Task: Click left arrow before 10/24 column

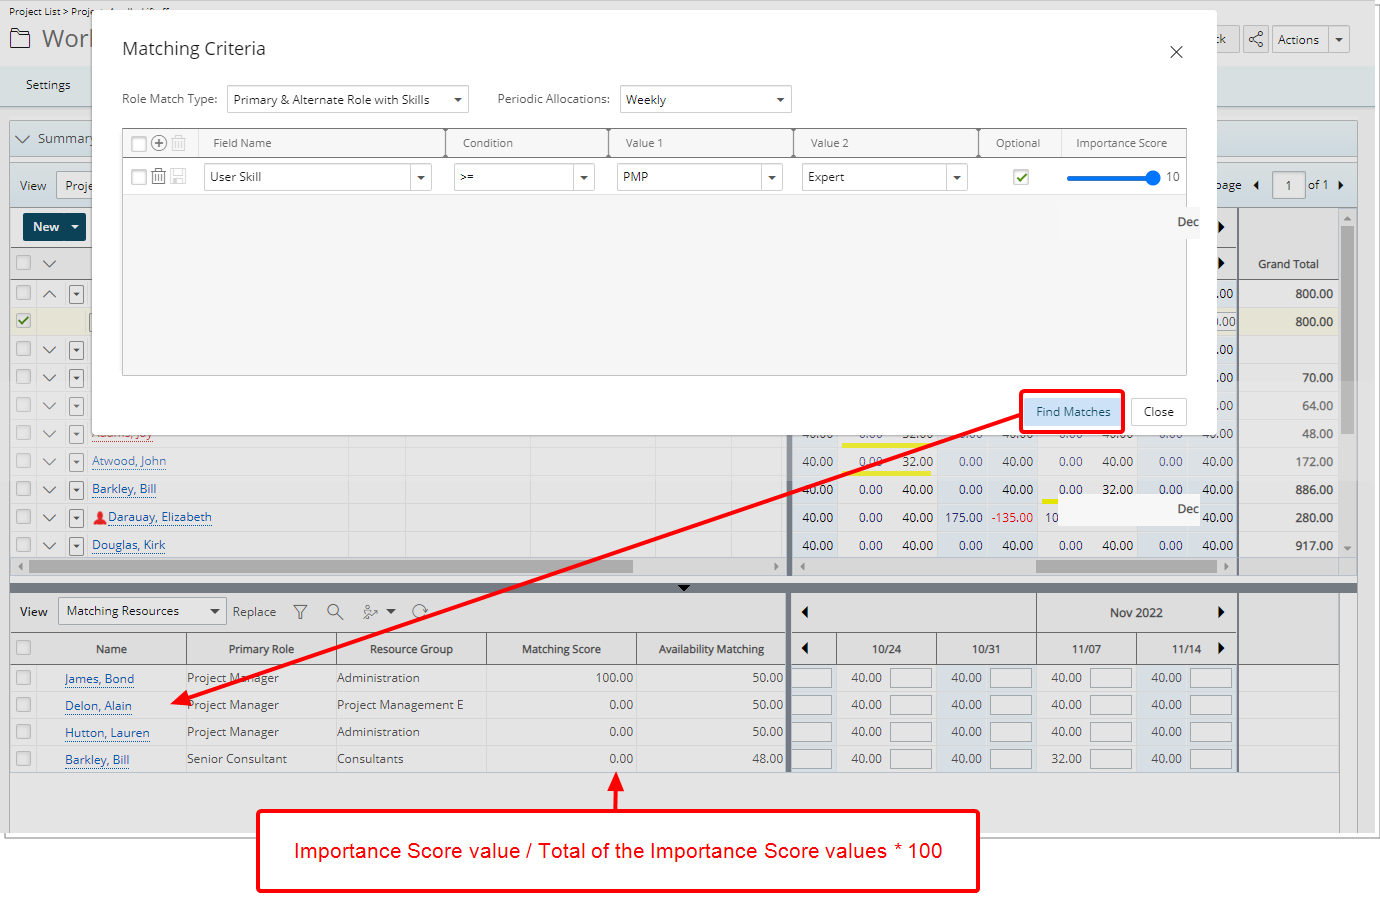Action: click(804, 648)
